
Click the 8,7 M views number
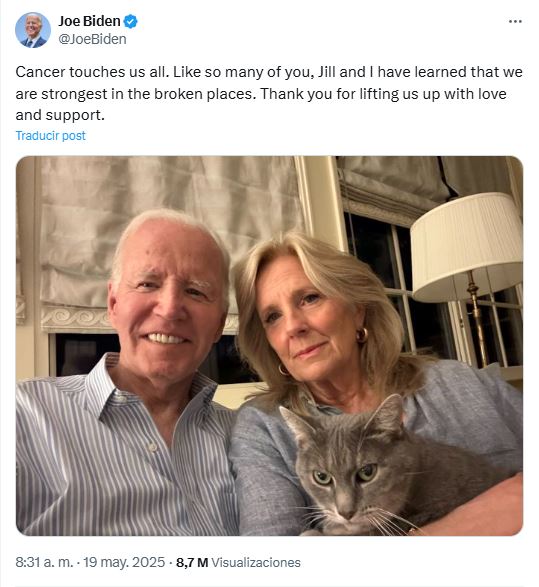click(192, 562)
